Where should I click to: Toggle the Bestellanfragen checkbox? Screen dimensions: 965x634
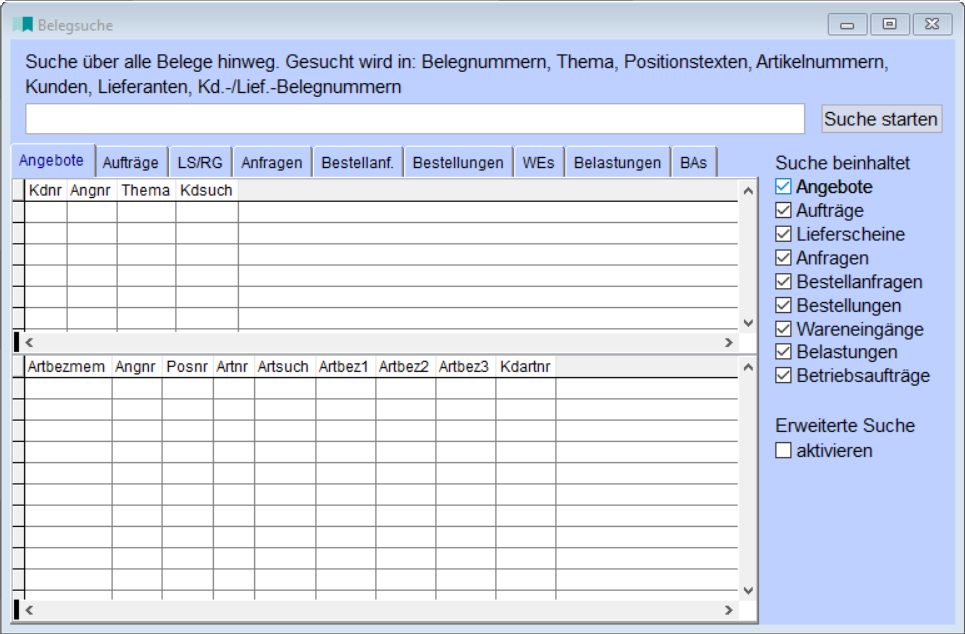[785, 281]
